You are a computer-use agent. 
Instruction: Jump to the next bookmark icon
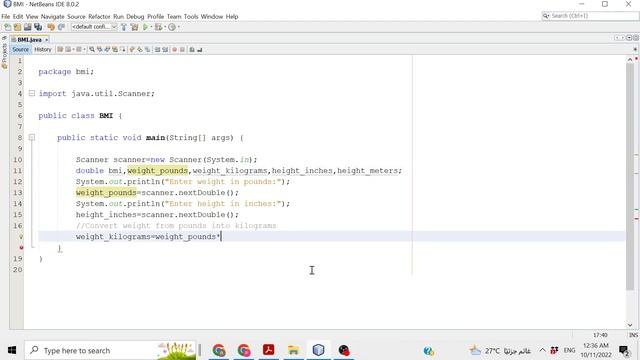tap(140, 49)
